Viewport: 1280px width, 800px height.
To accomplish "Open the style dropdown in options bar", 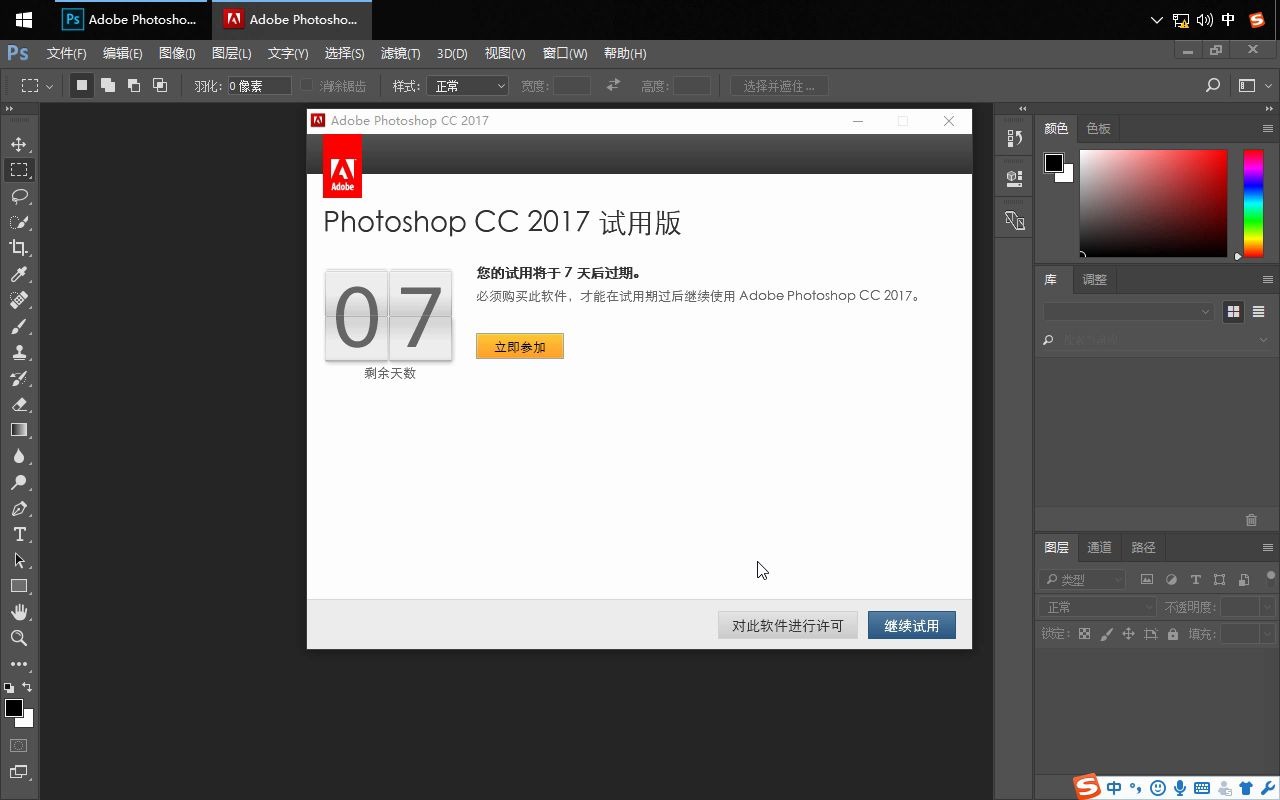I will pos(467,85).
